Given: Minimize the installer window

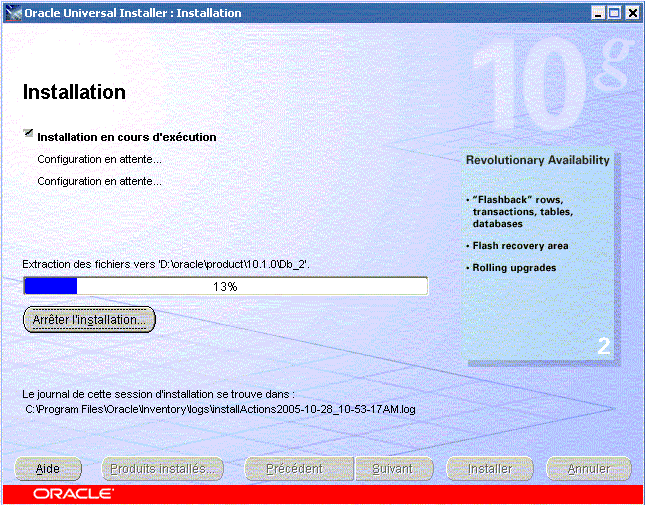Looking at the screenshot, I should (598, 13).
